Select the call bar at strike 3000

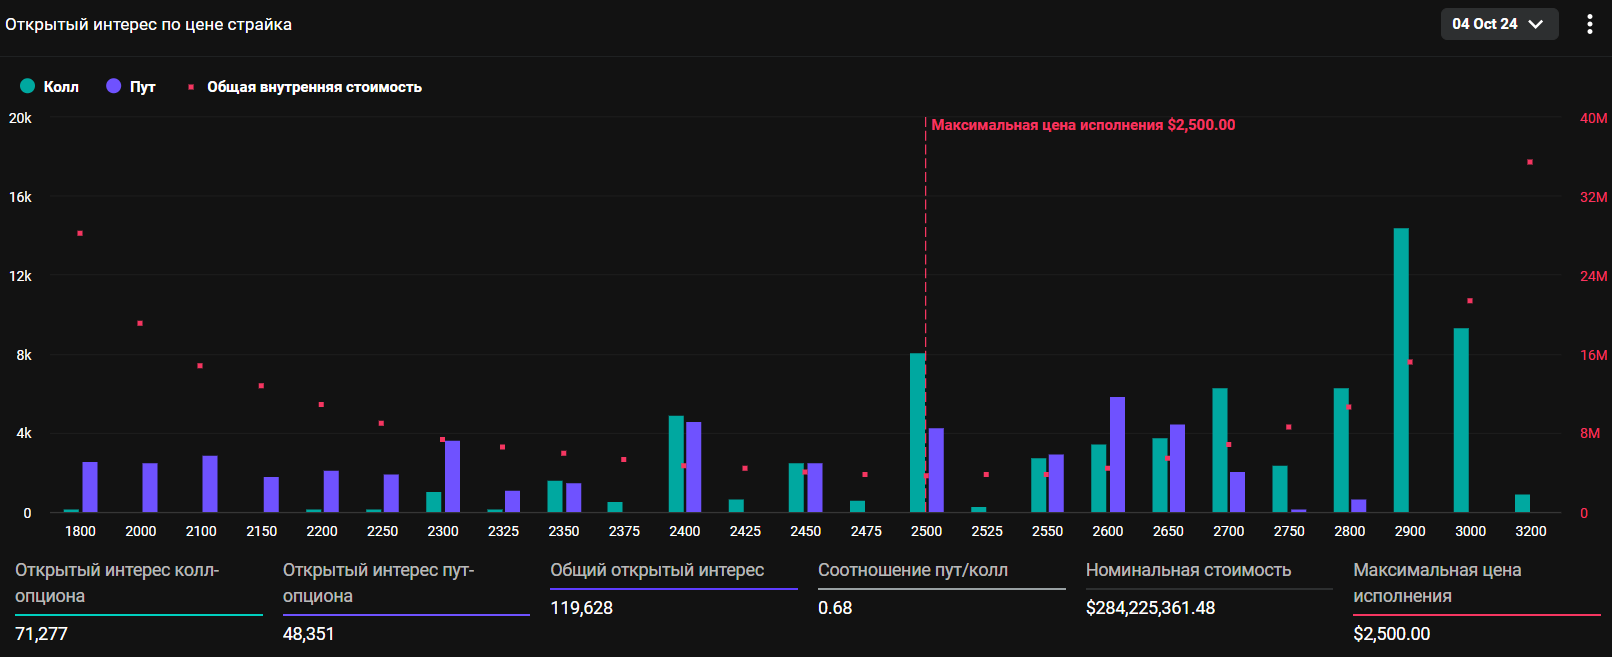coord(1461,420)
